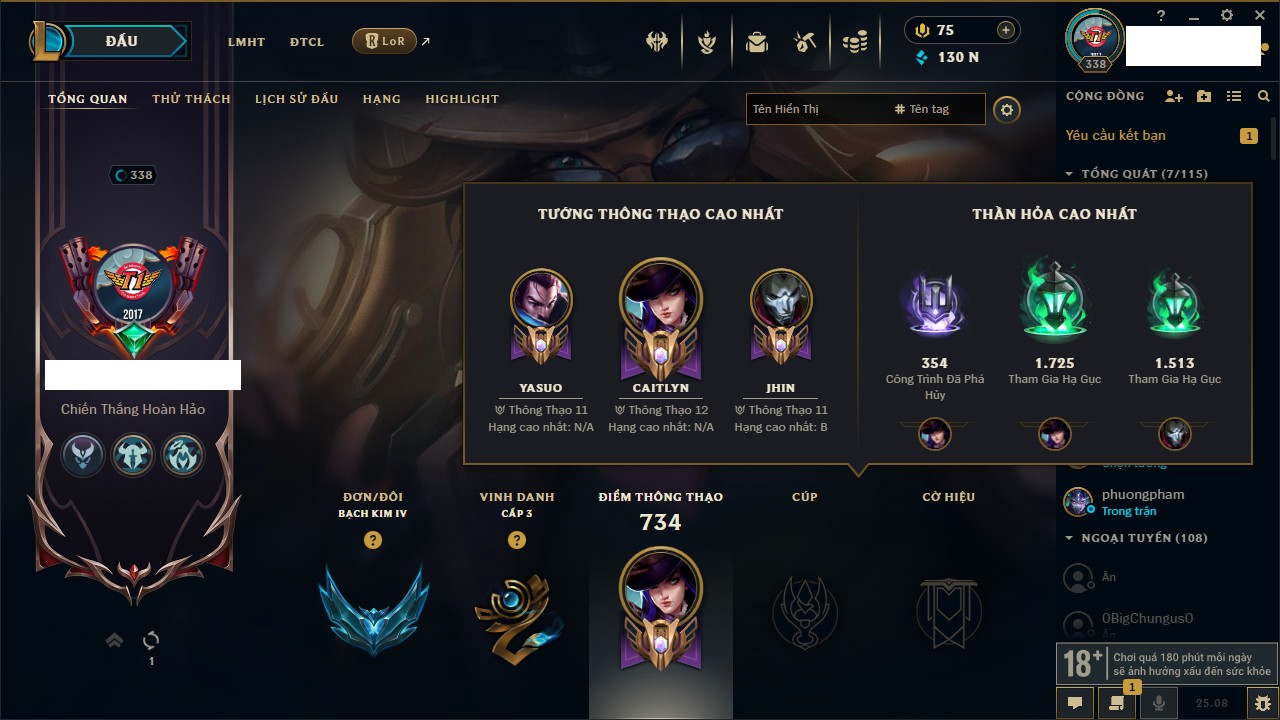The image size is (1280, 720).
Task: Open the Store coins icon
Action: pyautogui.click(x=854, y=42)
